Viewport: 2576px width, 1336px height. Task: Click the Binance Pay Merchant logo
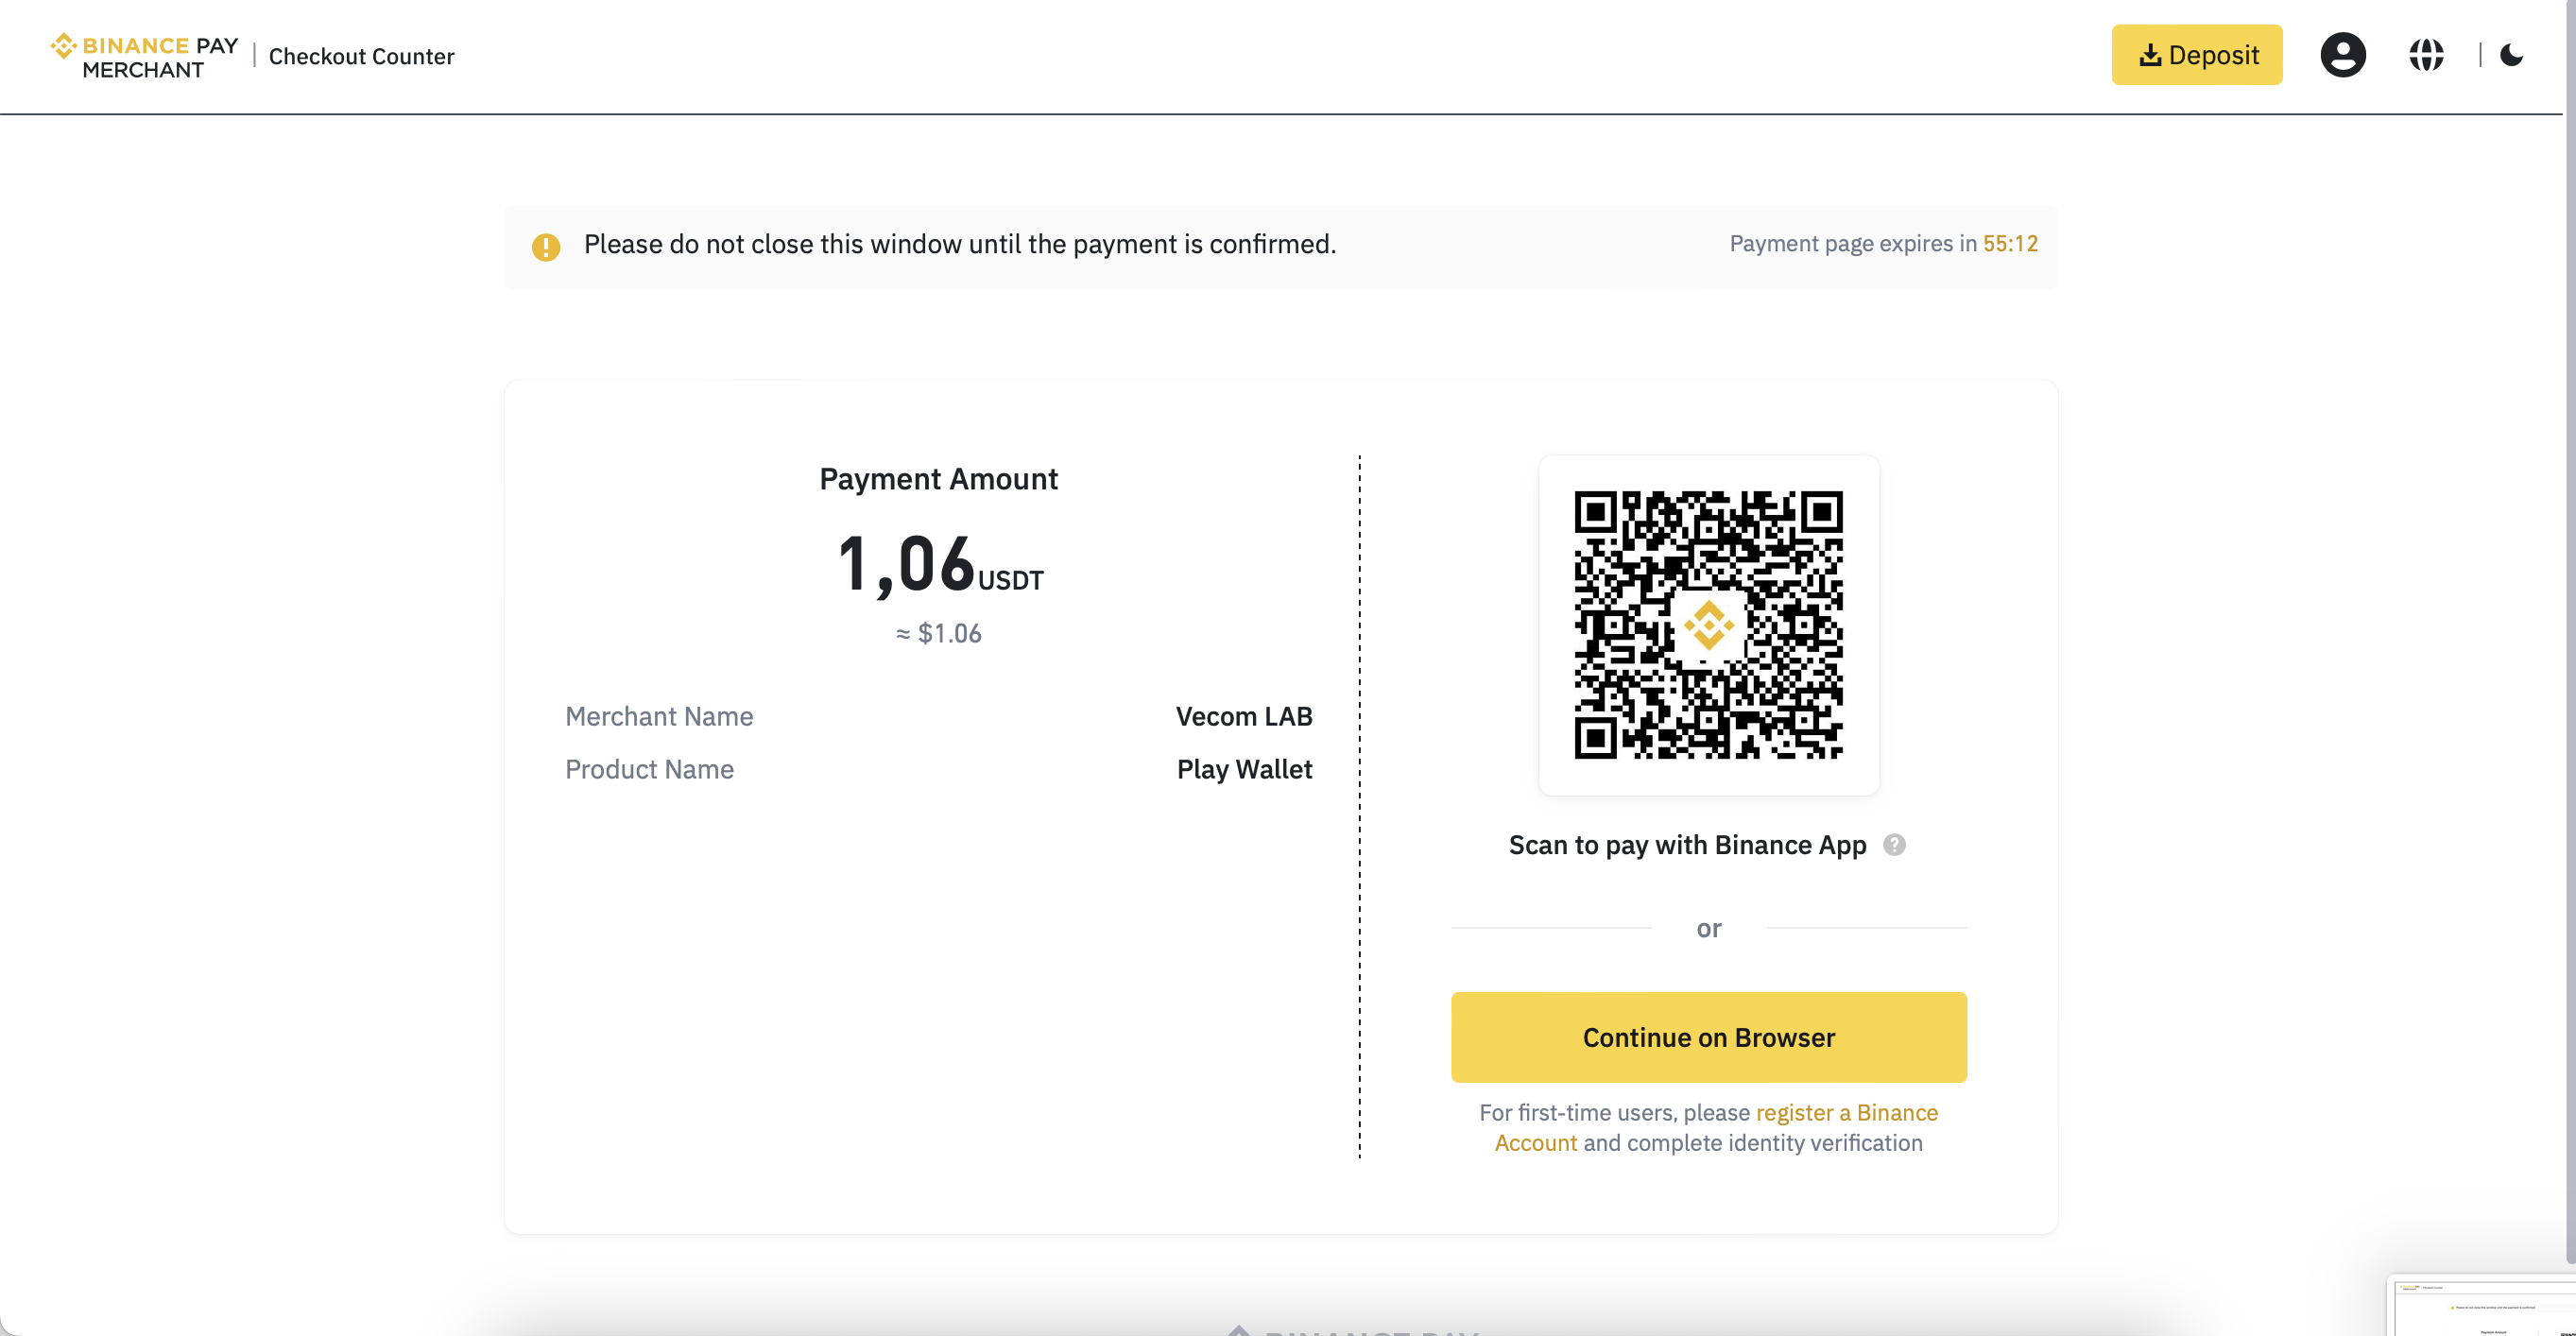click(145, 56)
